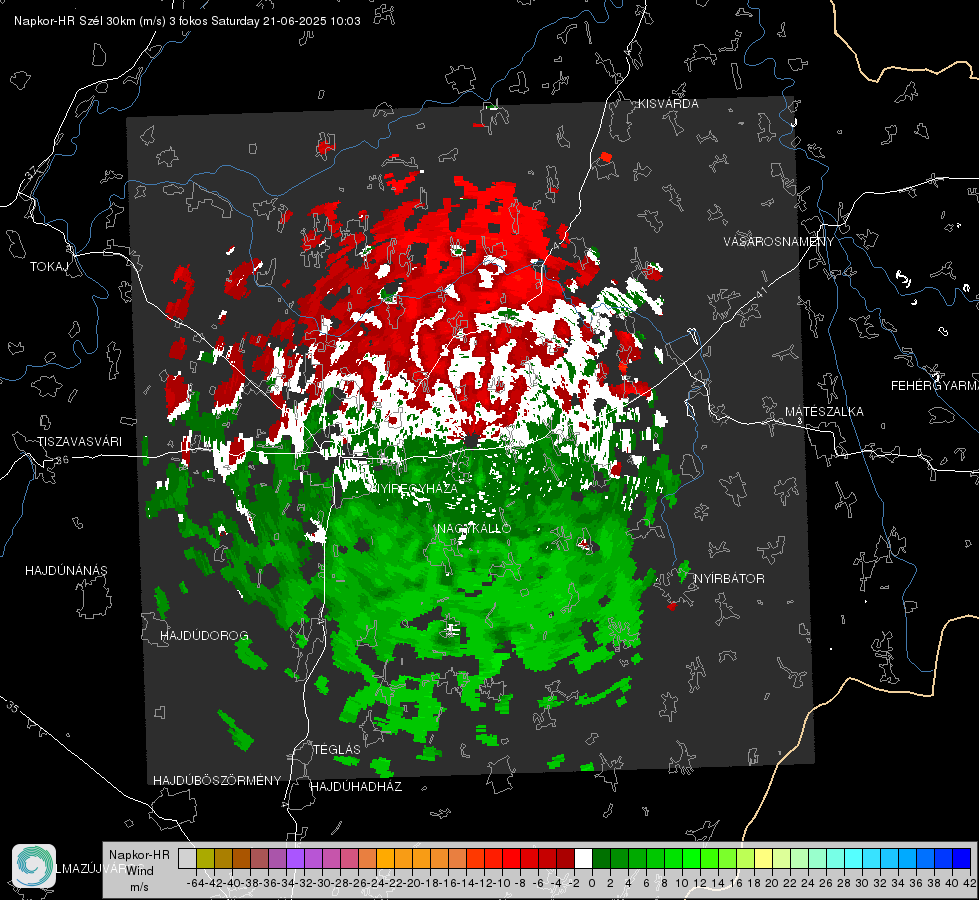Select the Wind label in the legend
The image size is (979, 900).
[140, 871]
